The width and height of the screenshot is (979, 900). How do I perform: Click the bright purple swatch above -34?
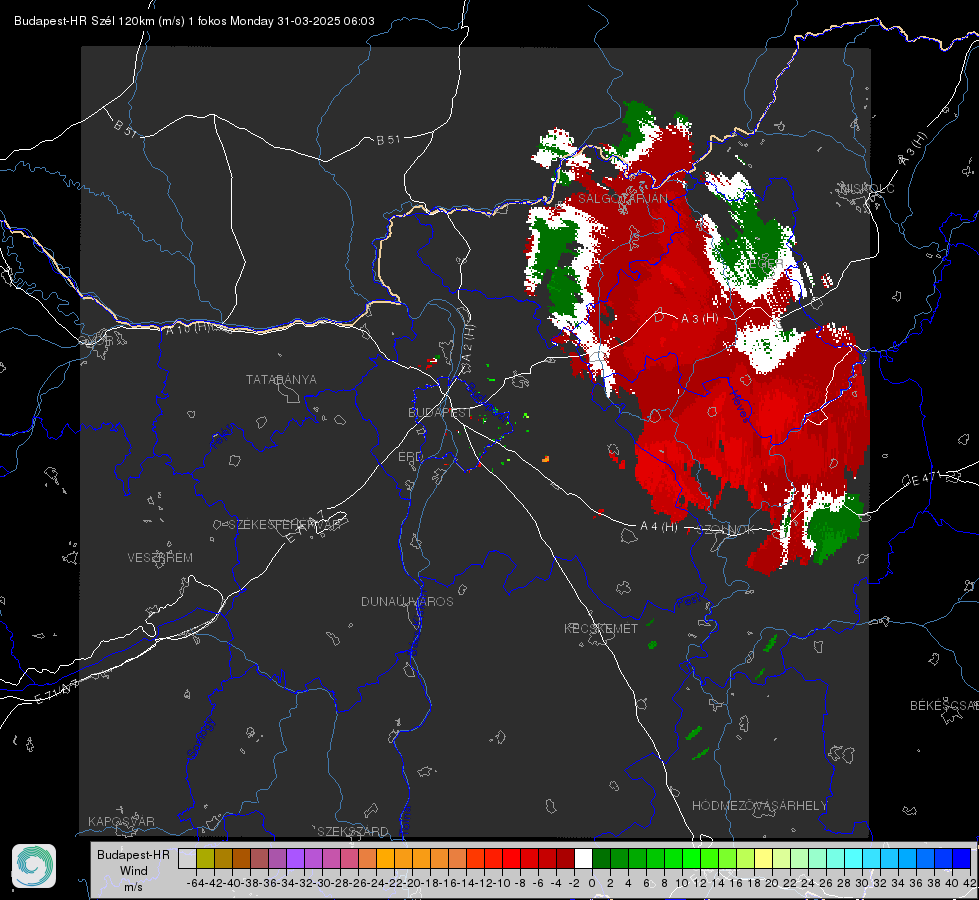click(295, 859)
